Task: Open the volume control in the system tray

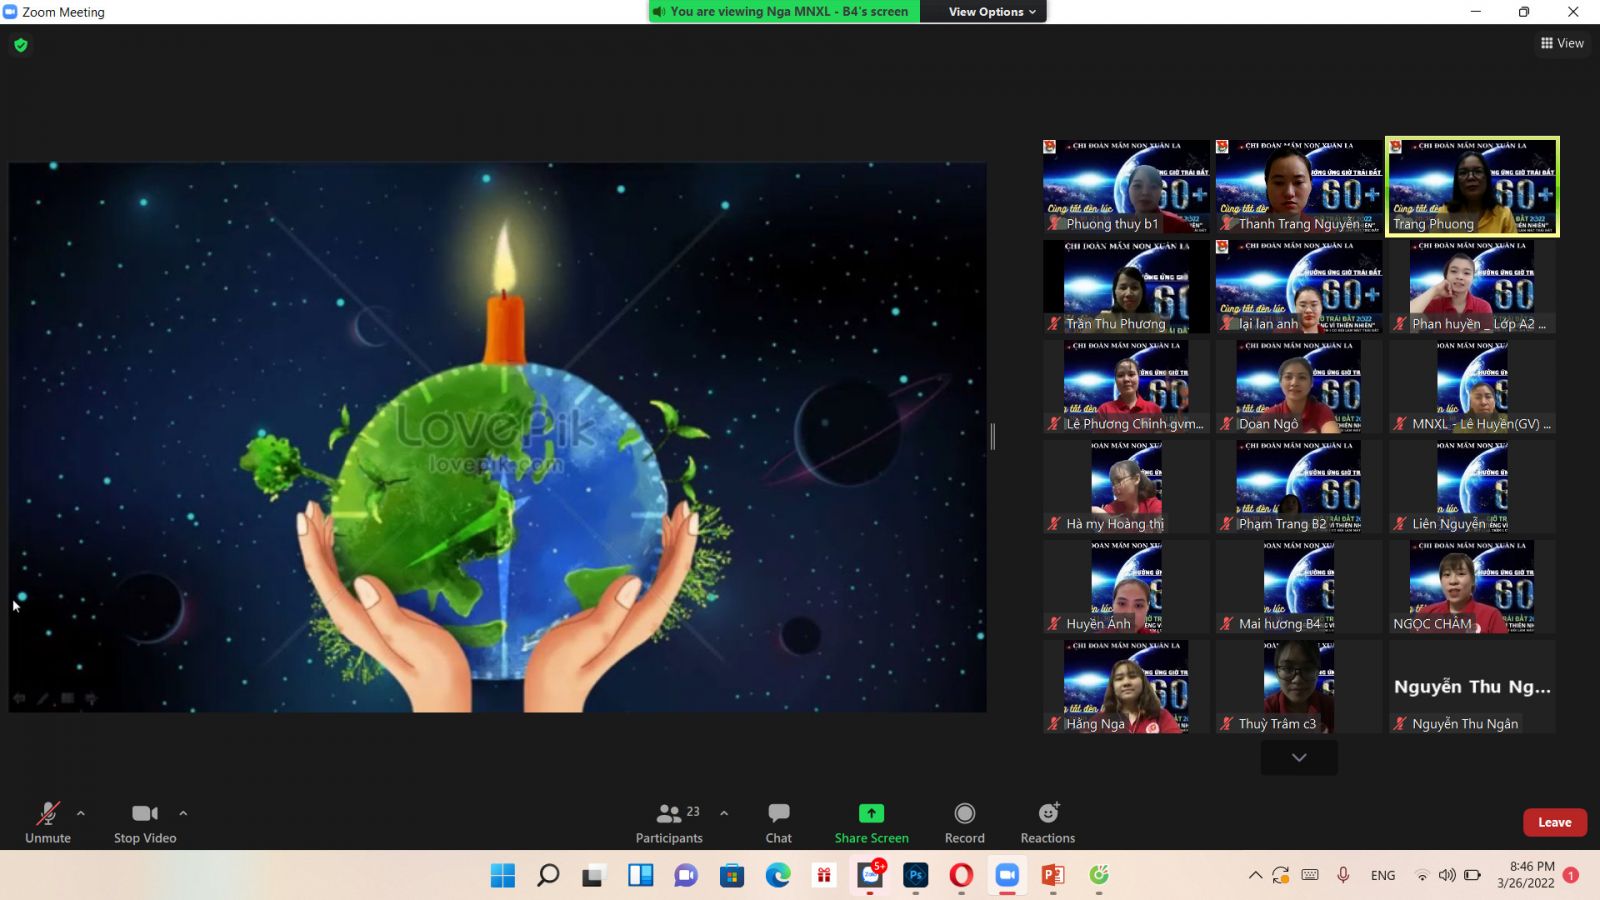Action: point(1449,875)
